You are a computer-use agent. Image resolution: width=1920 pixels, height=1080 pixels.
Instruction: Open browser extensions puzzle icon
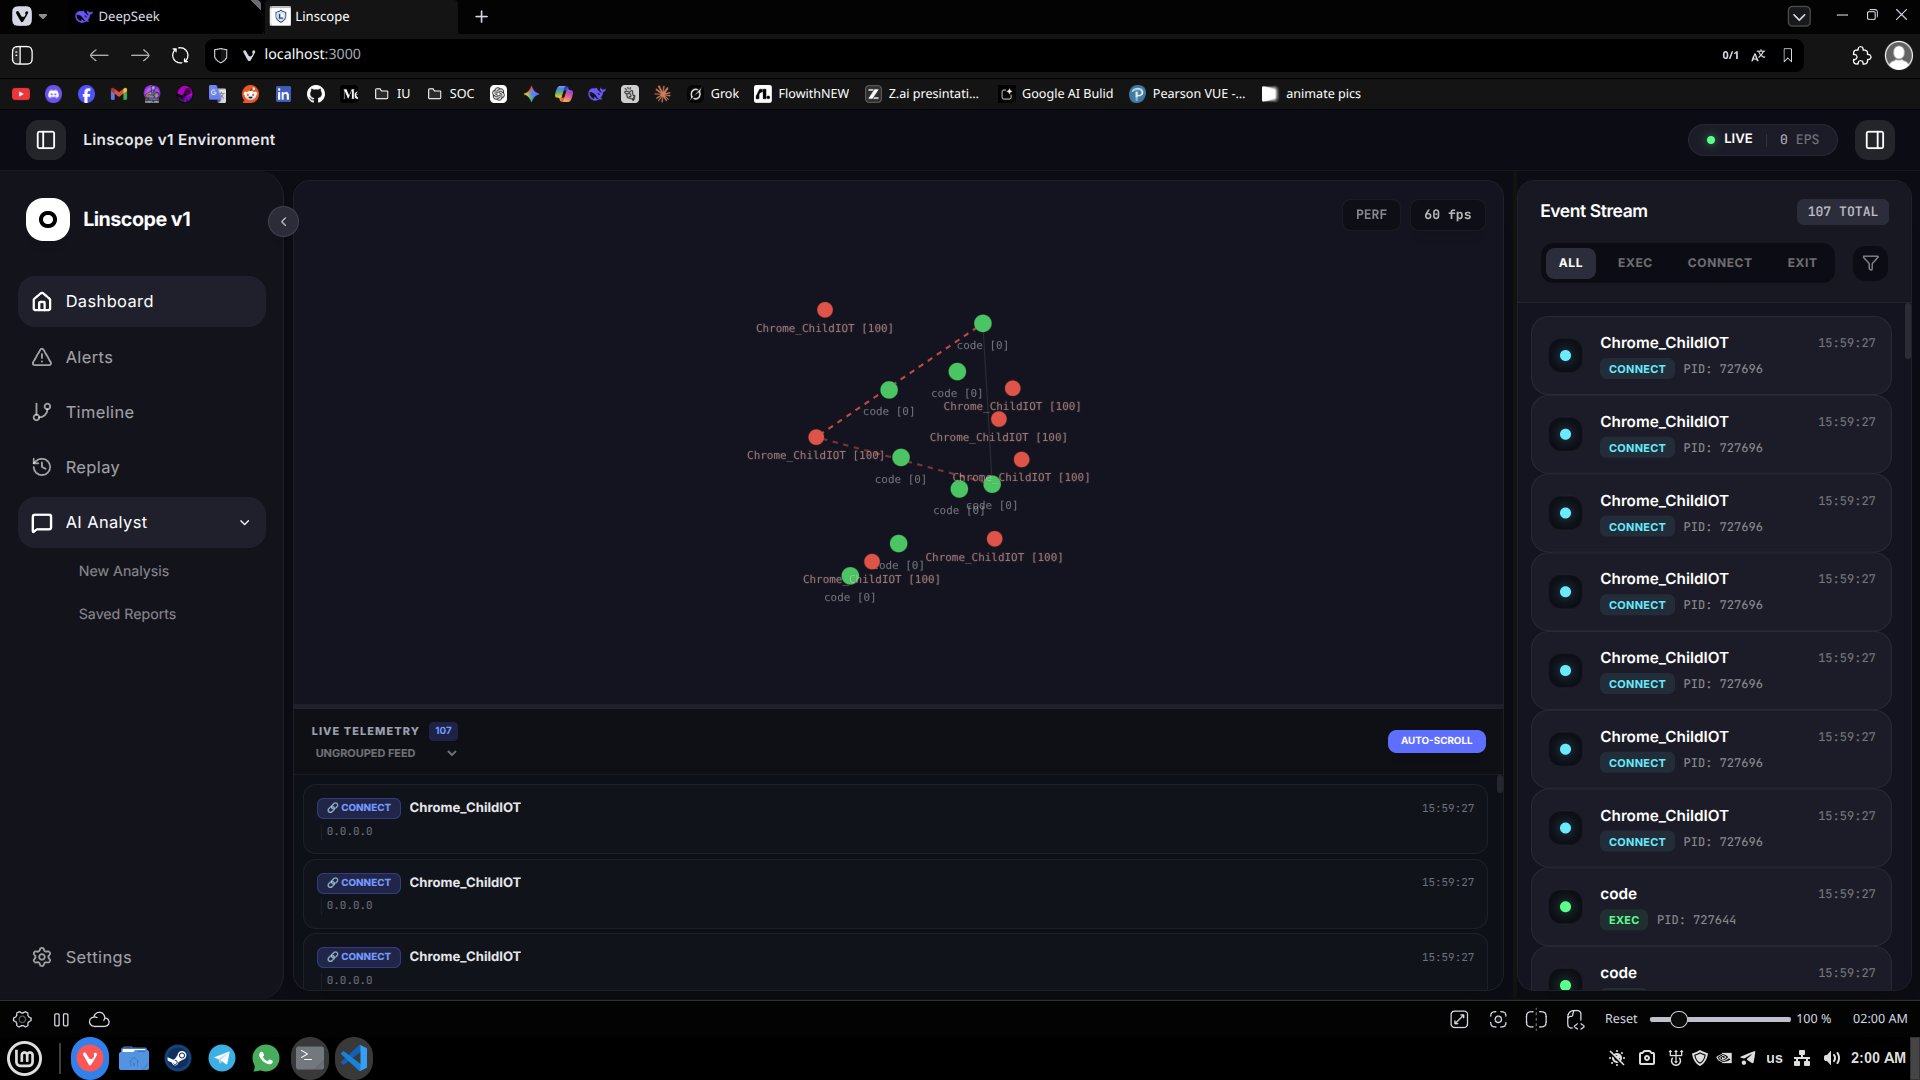tap(1861, 56)
